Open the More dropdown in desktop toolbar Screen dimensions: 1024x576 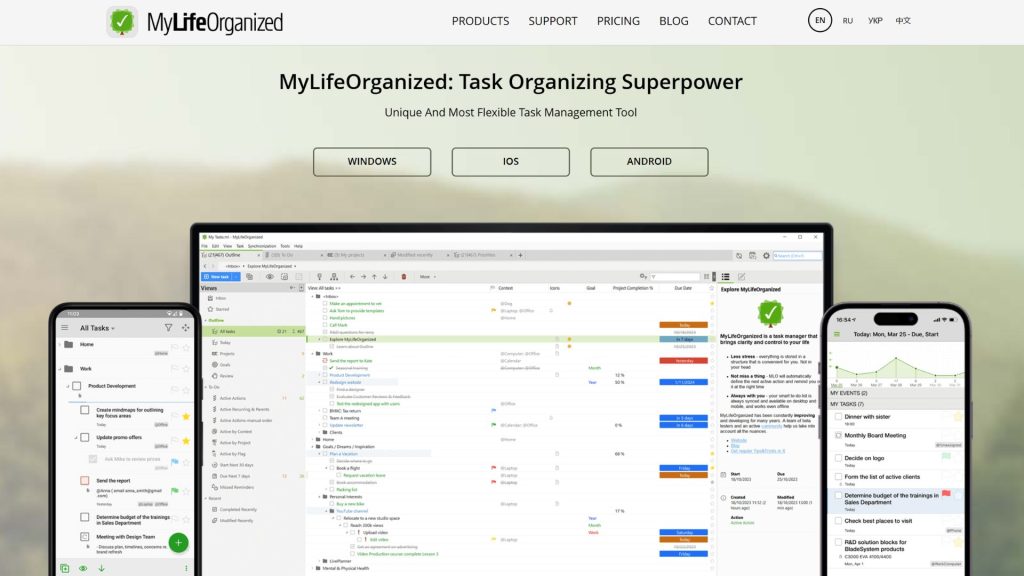[427, 277]
